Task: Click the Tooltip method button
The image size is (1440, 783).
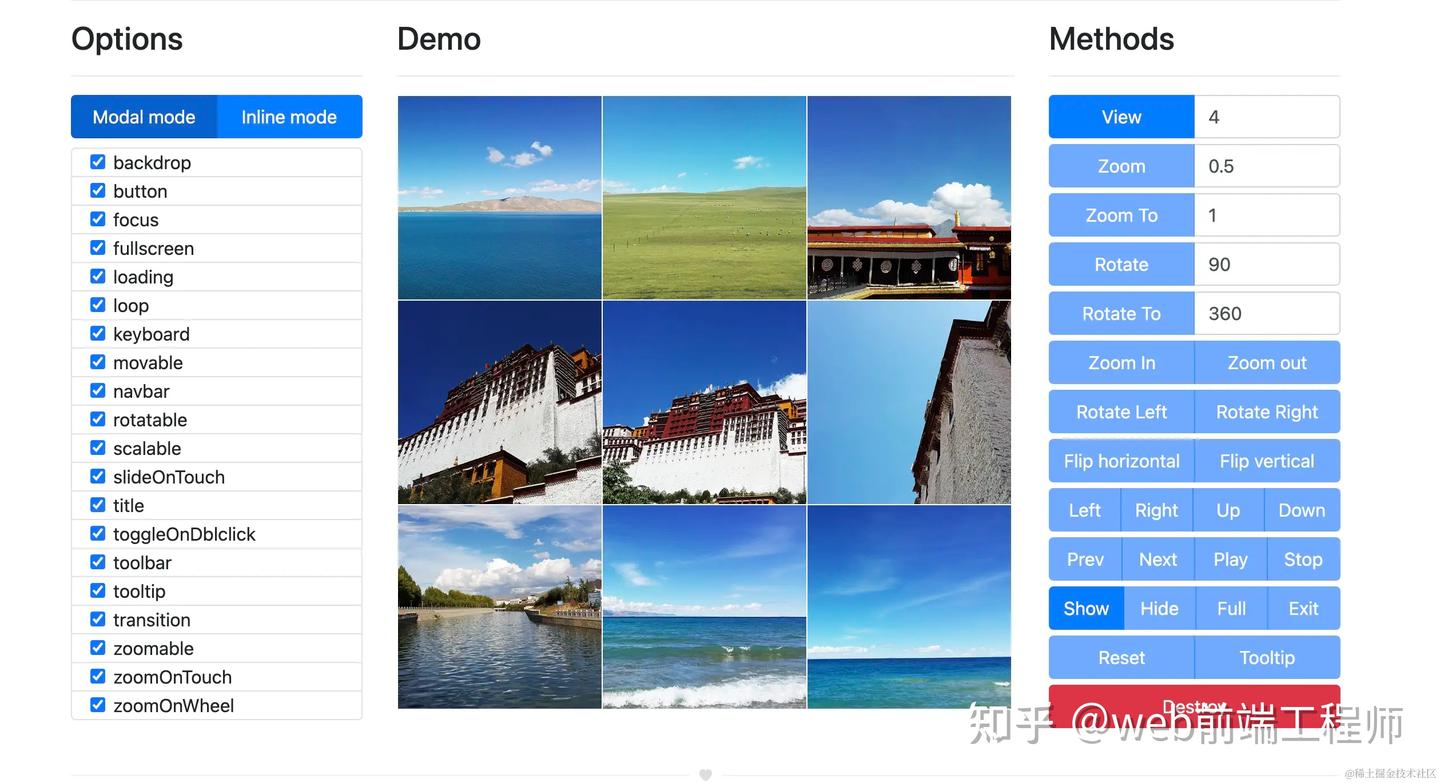Action: (1267, 657)
